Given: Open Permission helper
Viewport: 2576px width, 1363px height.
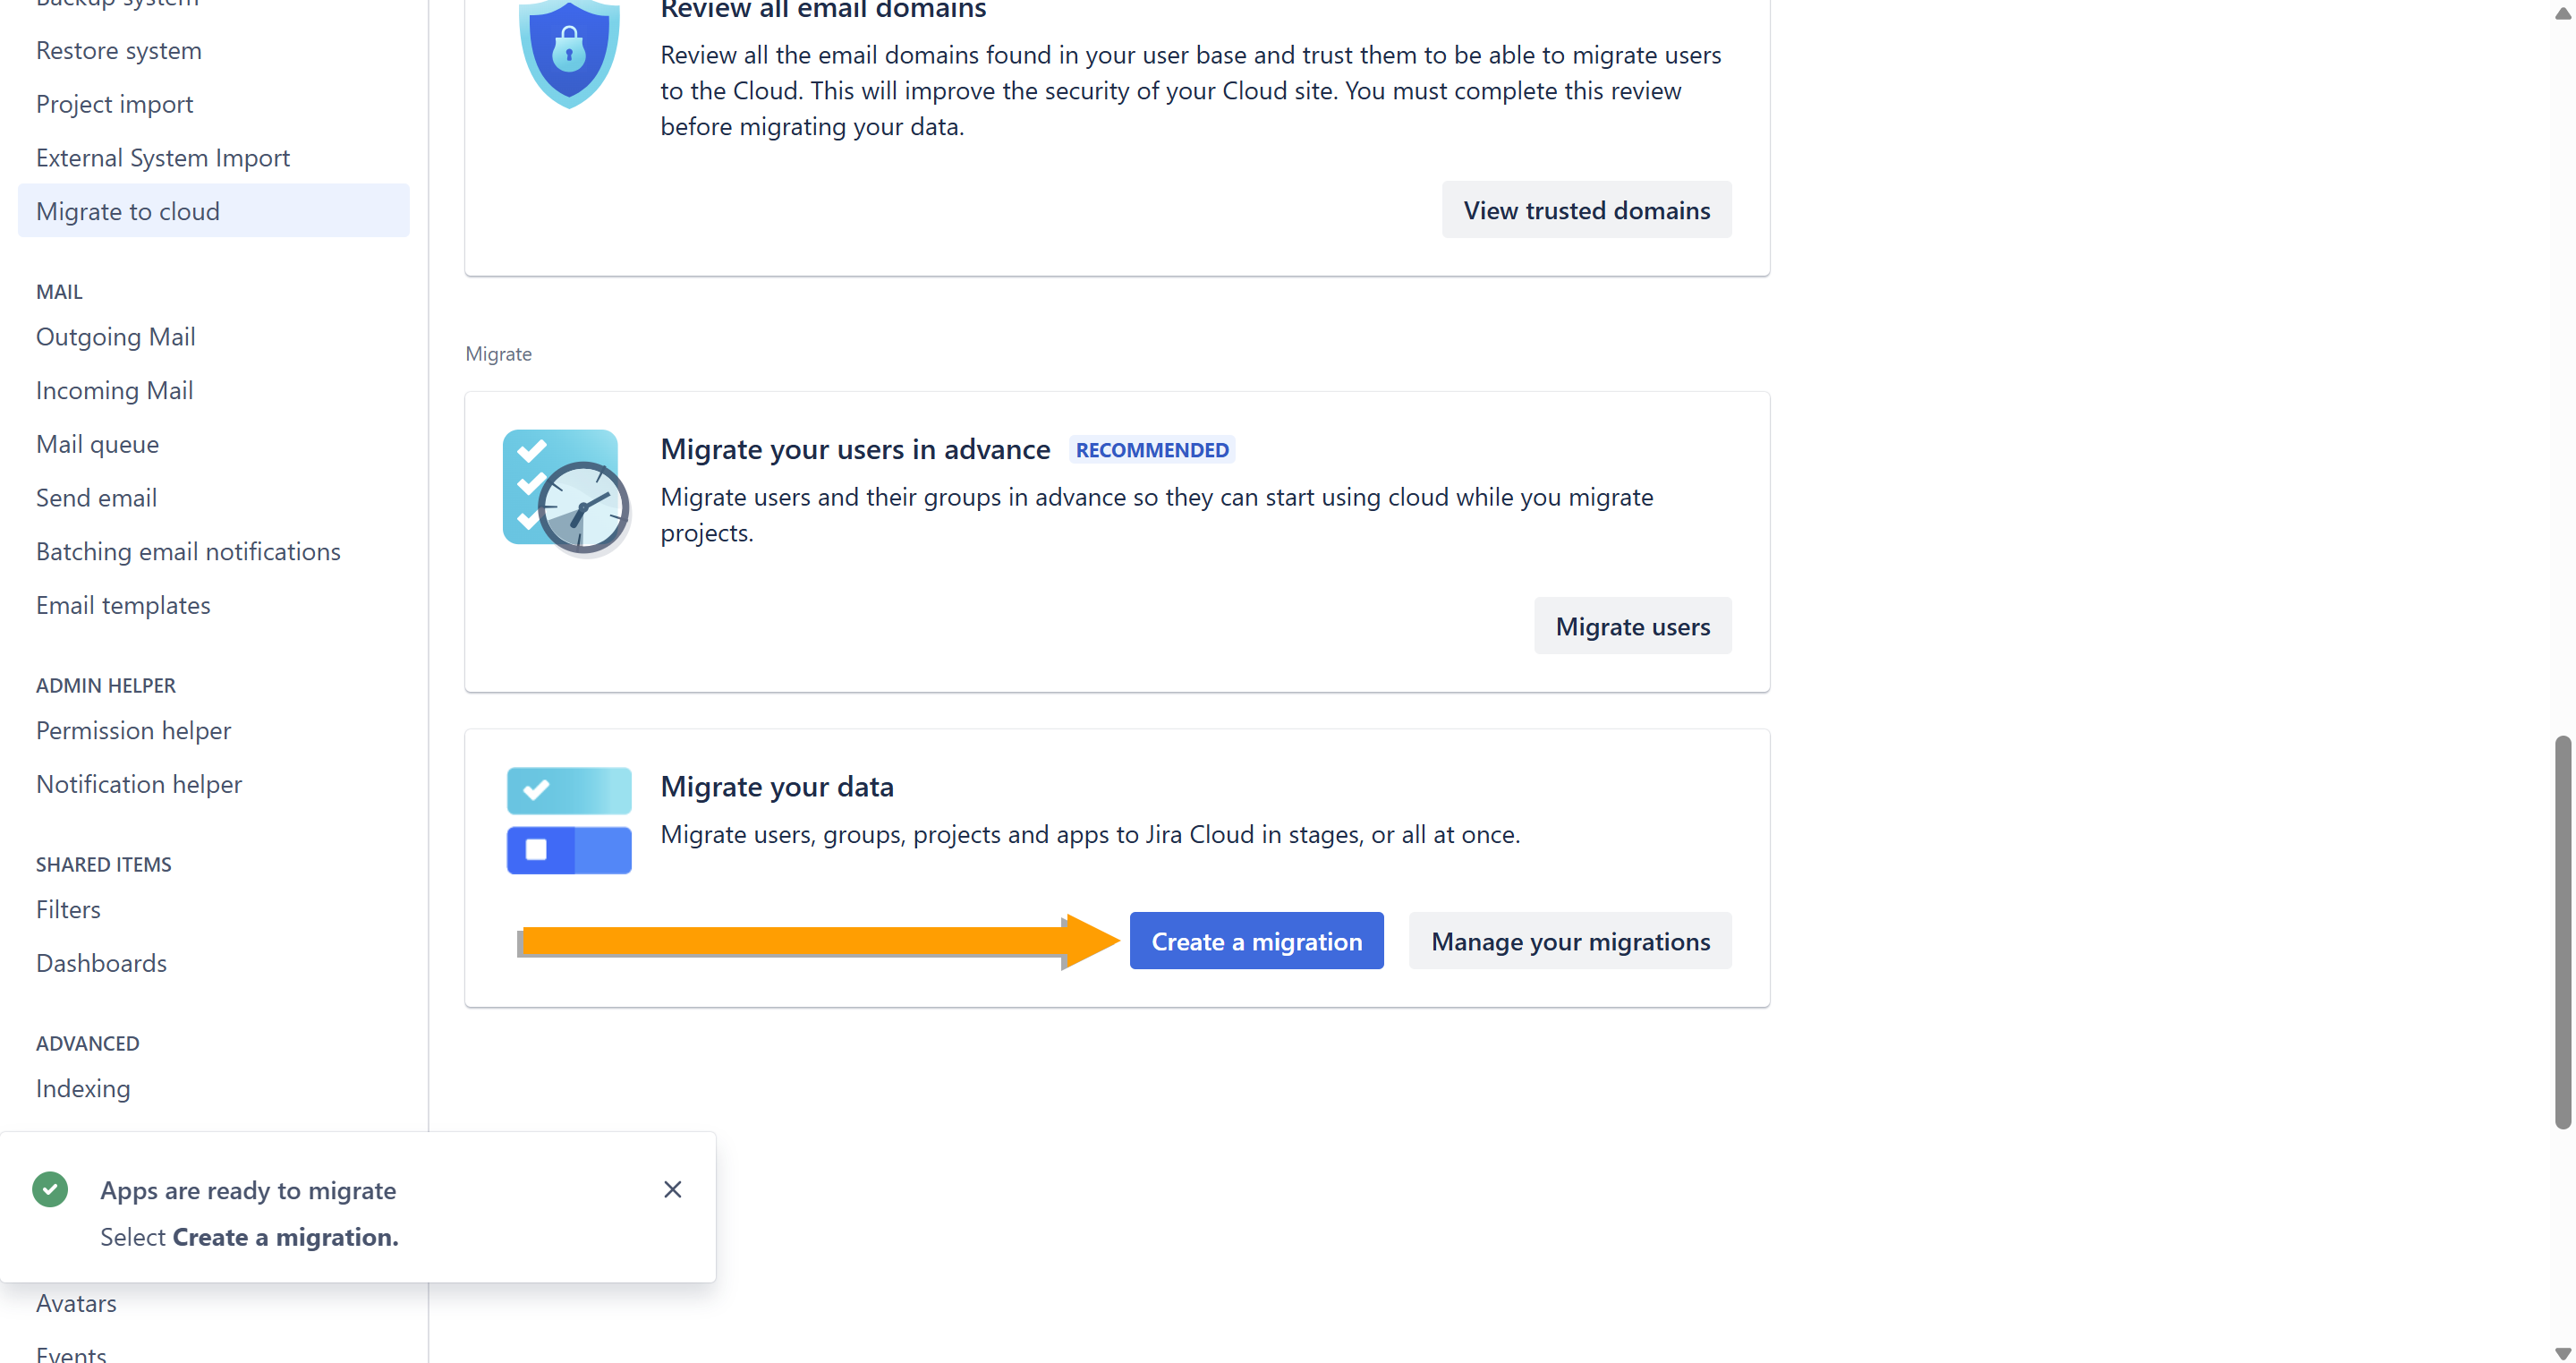Looking at the screenshot, I should pos(133,730).
